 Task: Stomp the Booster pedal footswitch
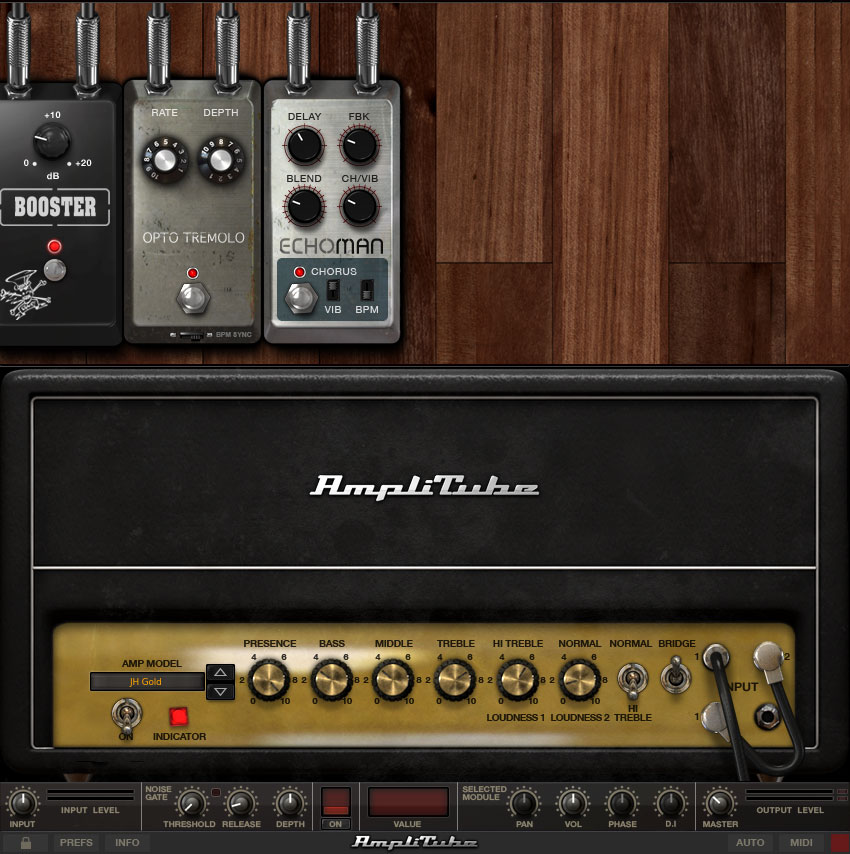click(x=54, y=270)
